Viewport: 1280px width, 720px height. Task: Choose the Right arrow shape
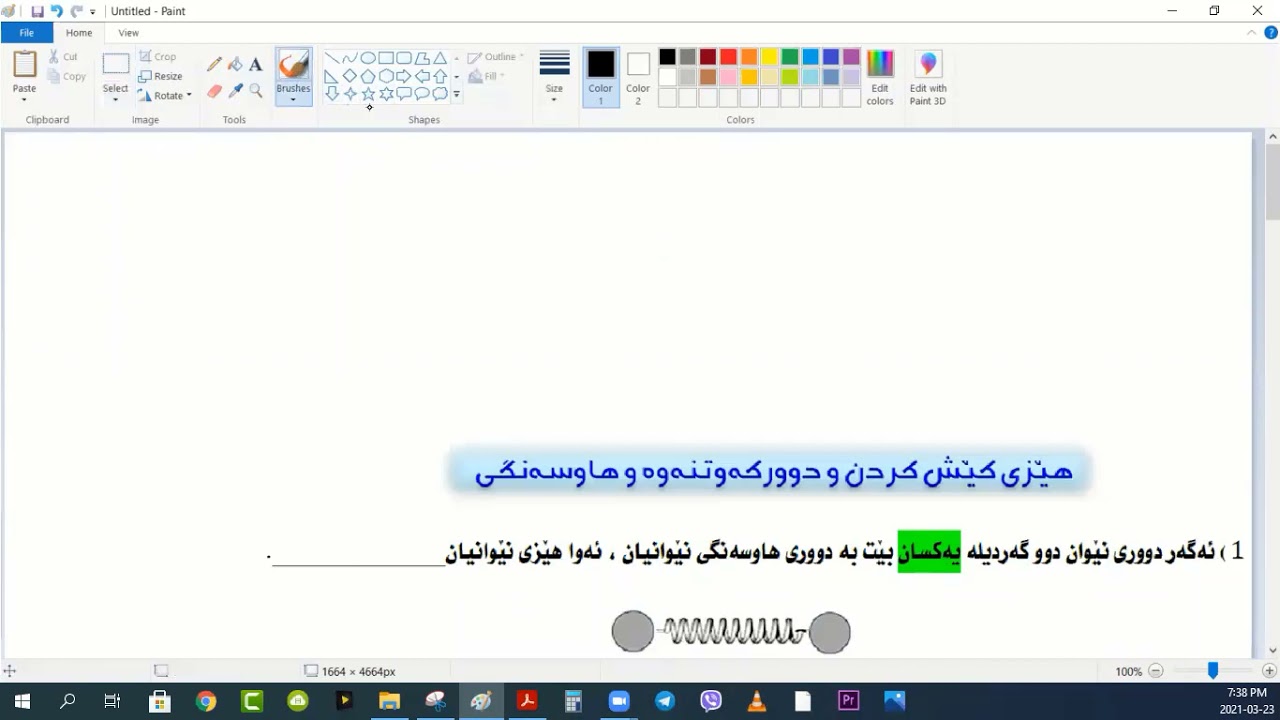click(404, 76)
